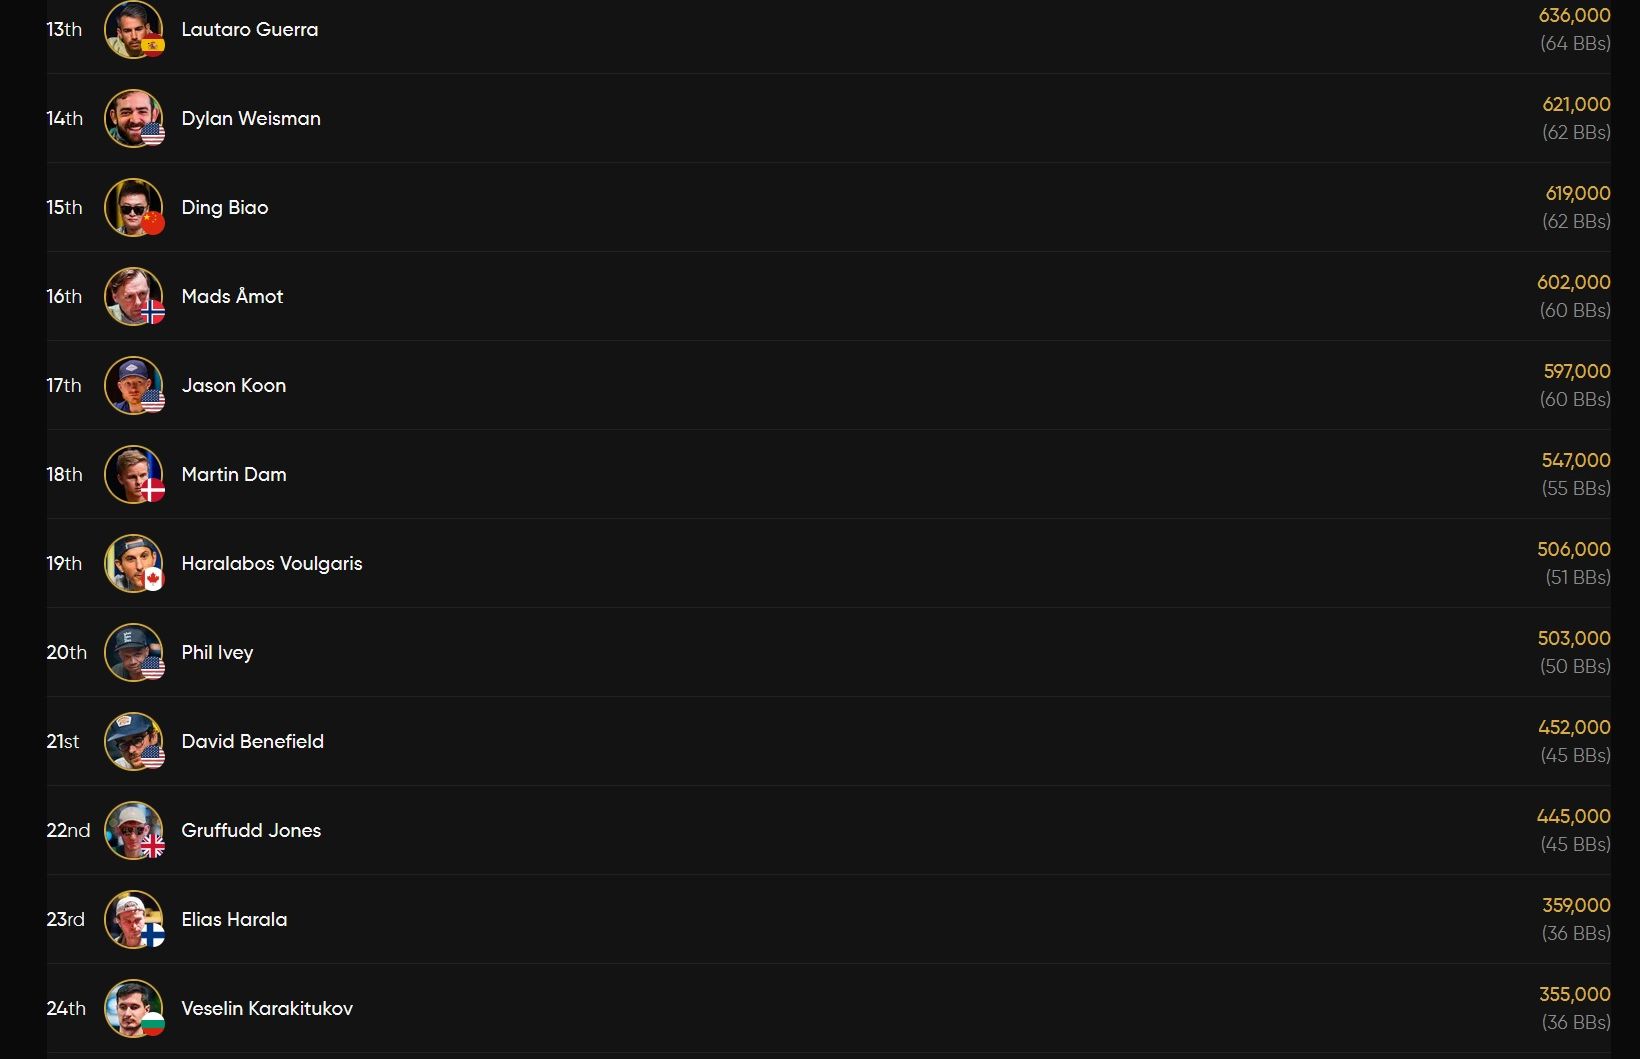
Task: Select the 17th place rank label
Action: click(64, 385)
